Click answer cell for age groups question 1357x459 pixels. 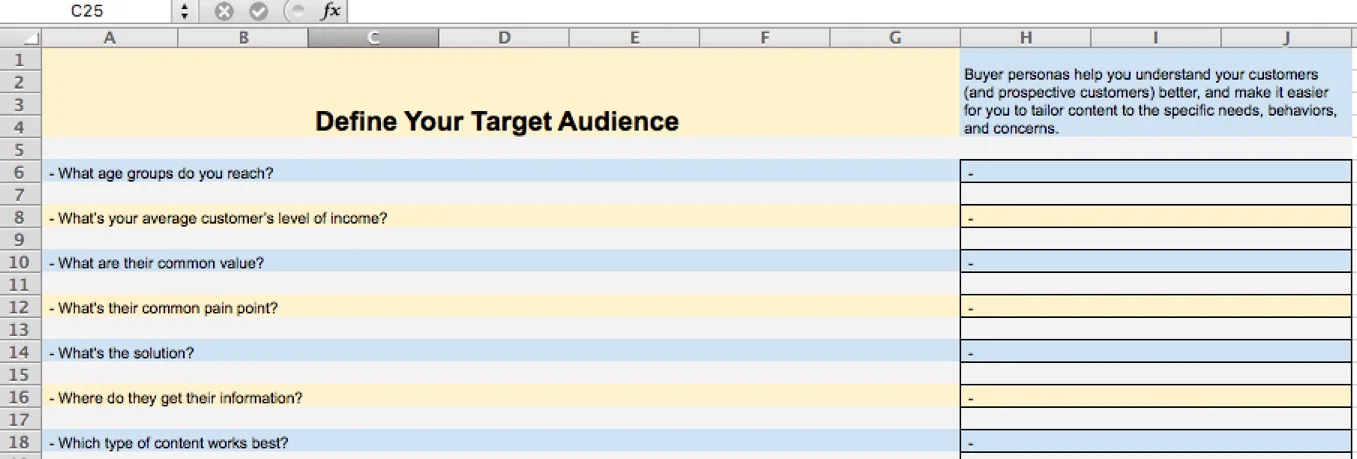coord(1156,172)
